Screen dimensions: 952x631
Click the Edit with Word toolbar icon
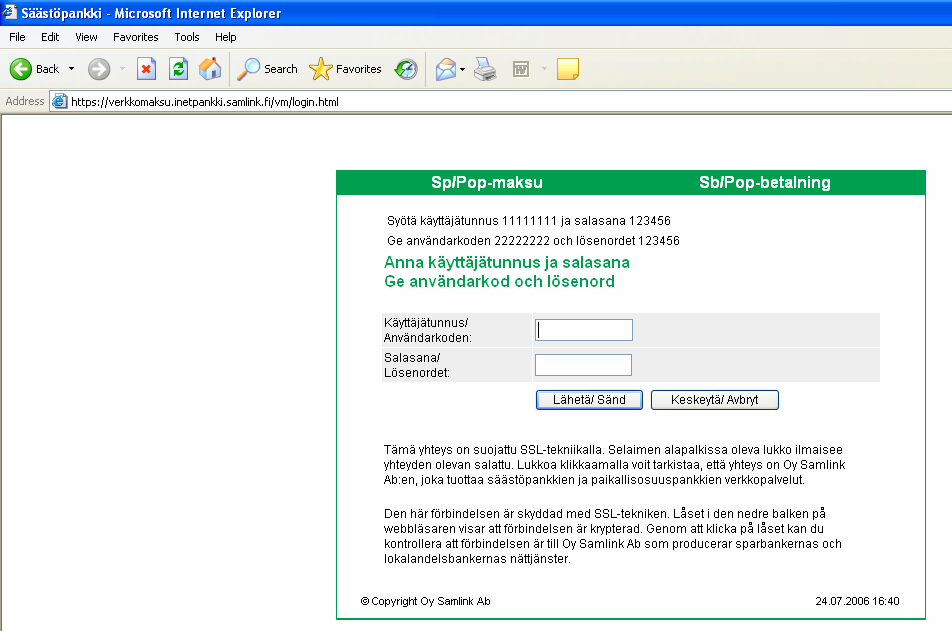pos(521,69)
